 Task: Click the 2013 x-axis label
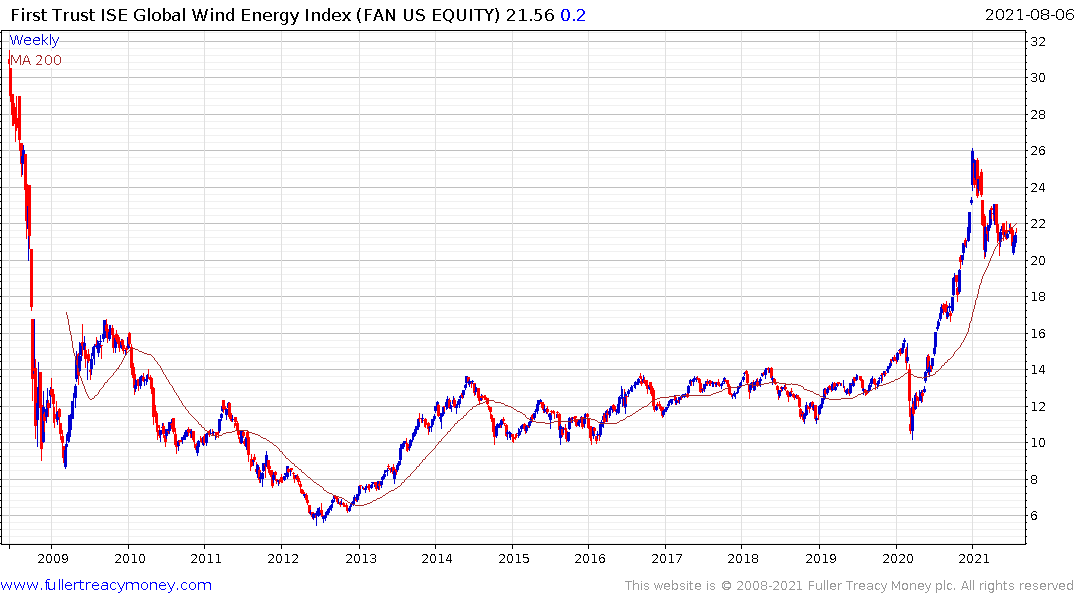361,558
